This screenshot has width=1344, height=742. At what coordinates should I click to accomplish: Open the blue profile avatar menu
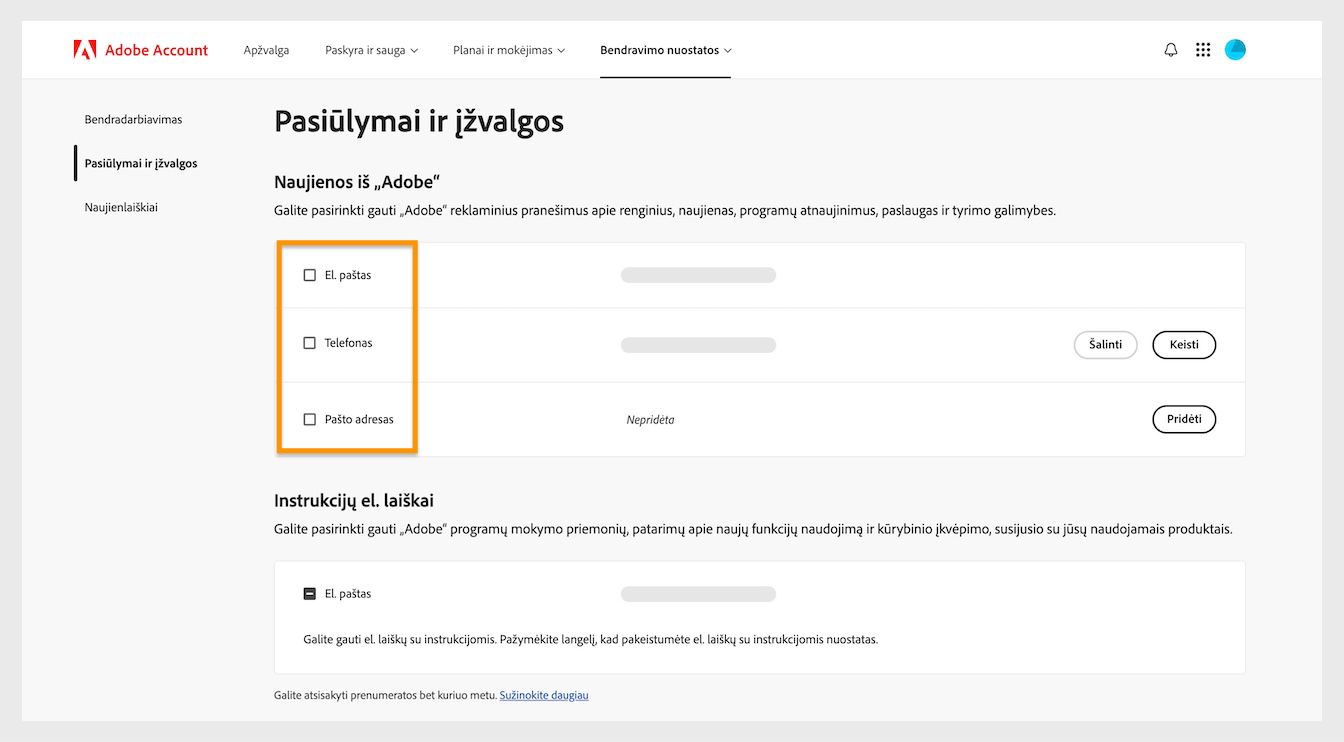[x=1235, y=49]
